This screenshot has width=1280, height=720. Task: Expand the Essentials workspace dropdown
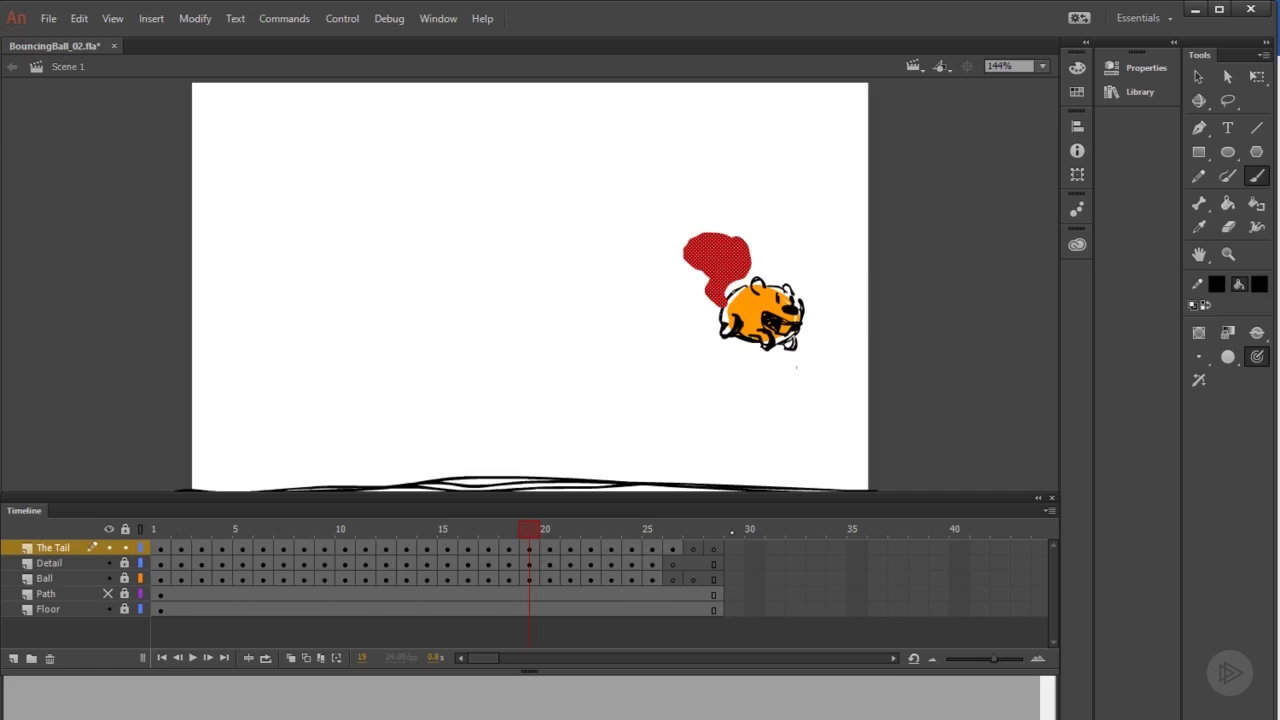pyautogui.click(x=1144, y=18)
